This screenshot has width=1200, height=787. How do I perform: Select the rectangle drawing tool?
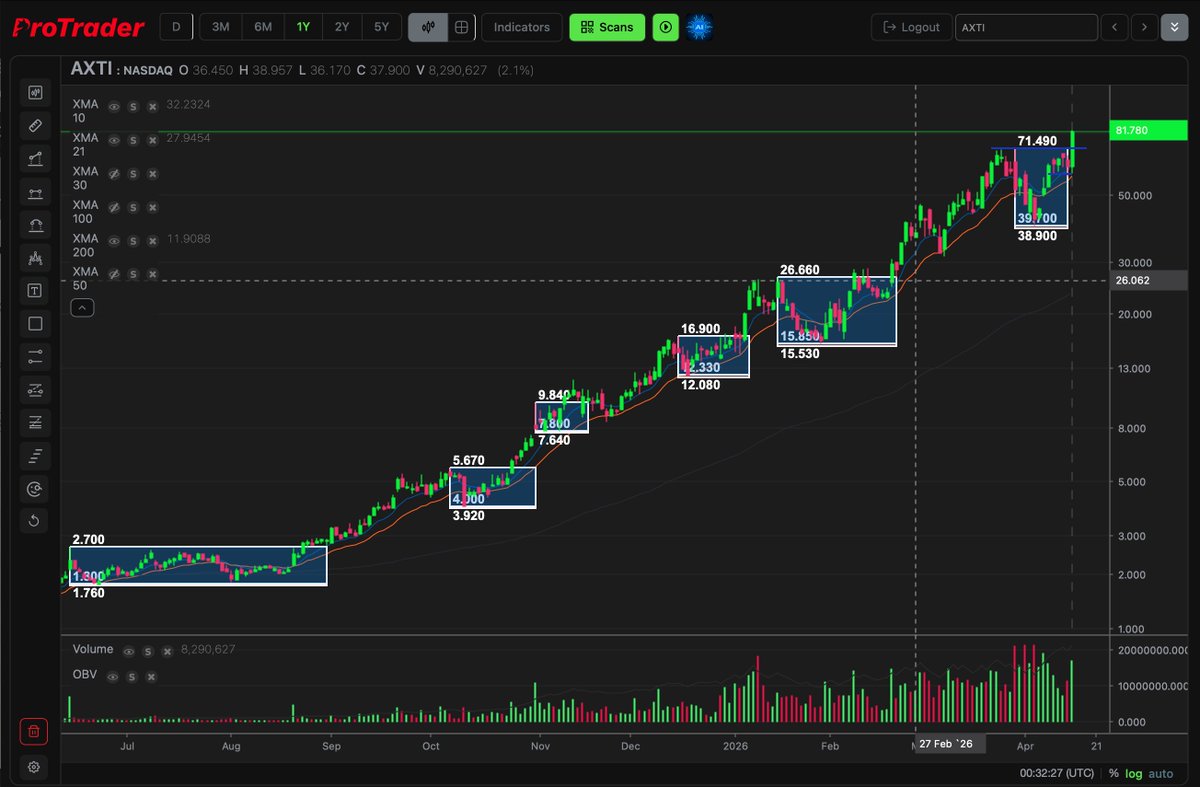click(x=35, y=323)
